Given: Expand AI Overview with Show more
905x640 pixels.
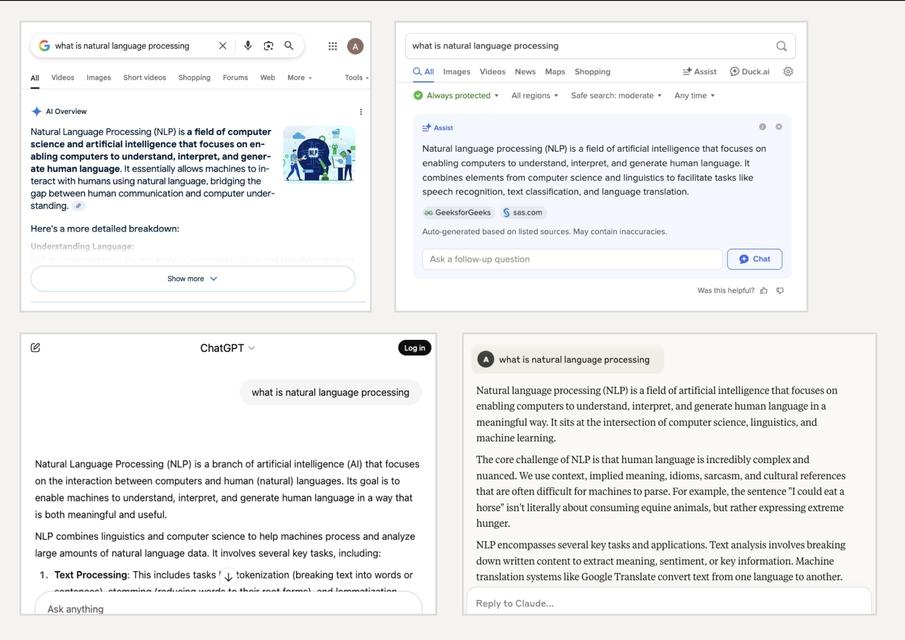Looking at the screenshot, I should pos(193,279).
